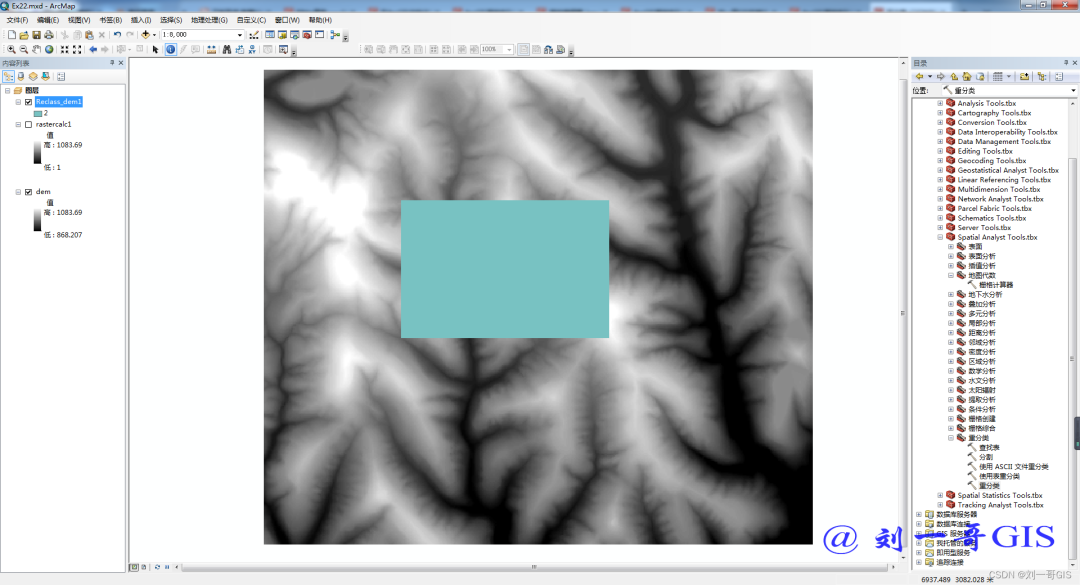Open the 帮助(H) menu
This screenshot has height=585, width=1080.
click(x=320, y=20)
